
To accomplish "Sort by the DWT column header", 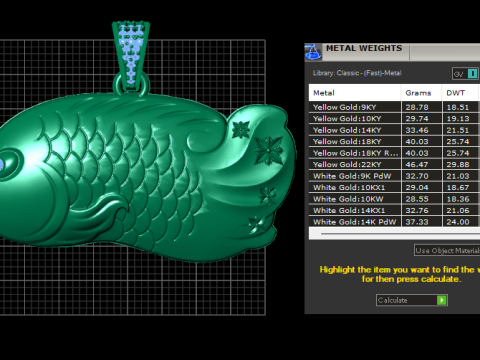I will click(x=461, y=93).
